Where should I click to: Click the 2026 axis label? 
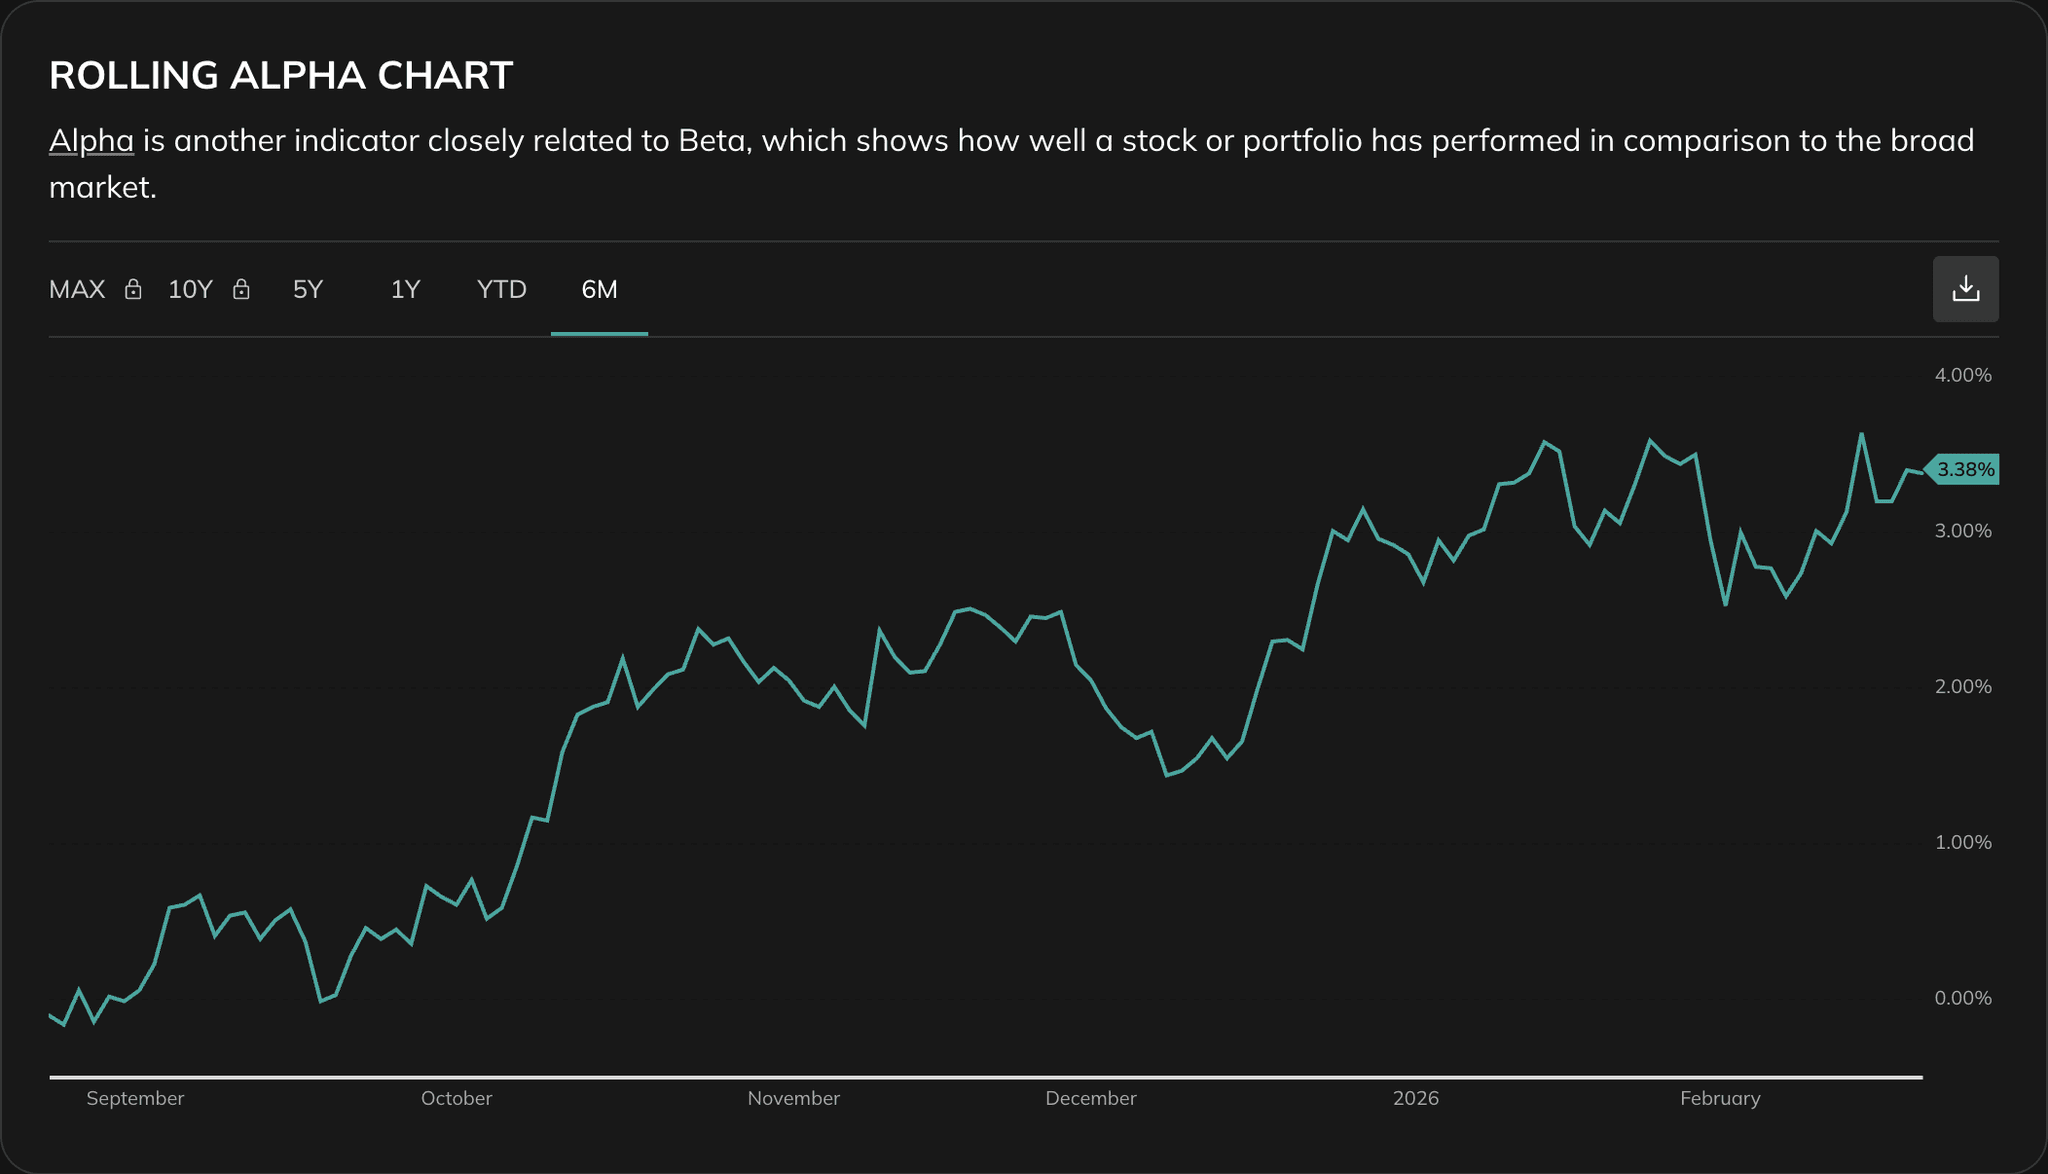point(1416,1097)
